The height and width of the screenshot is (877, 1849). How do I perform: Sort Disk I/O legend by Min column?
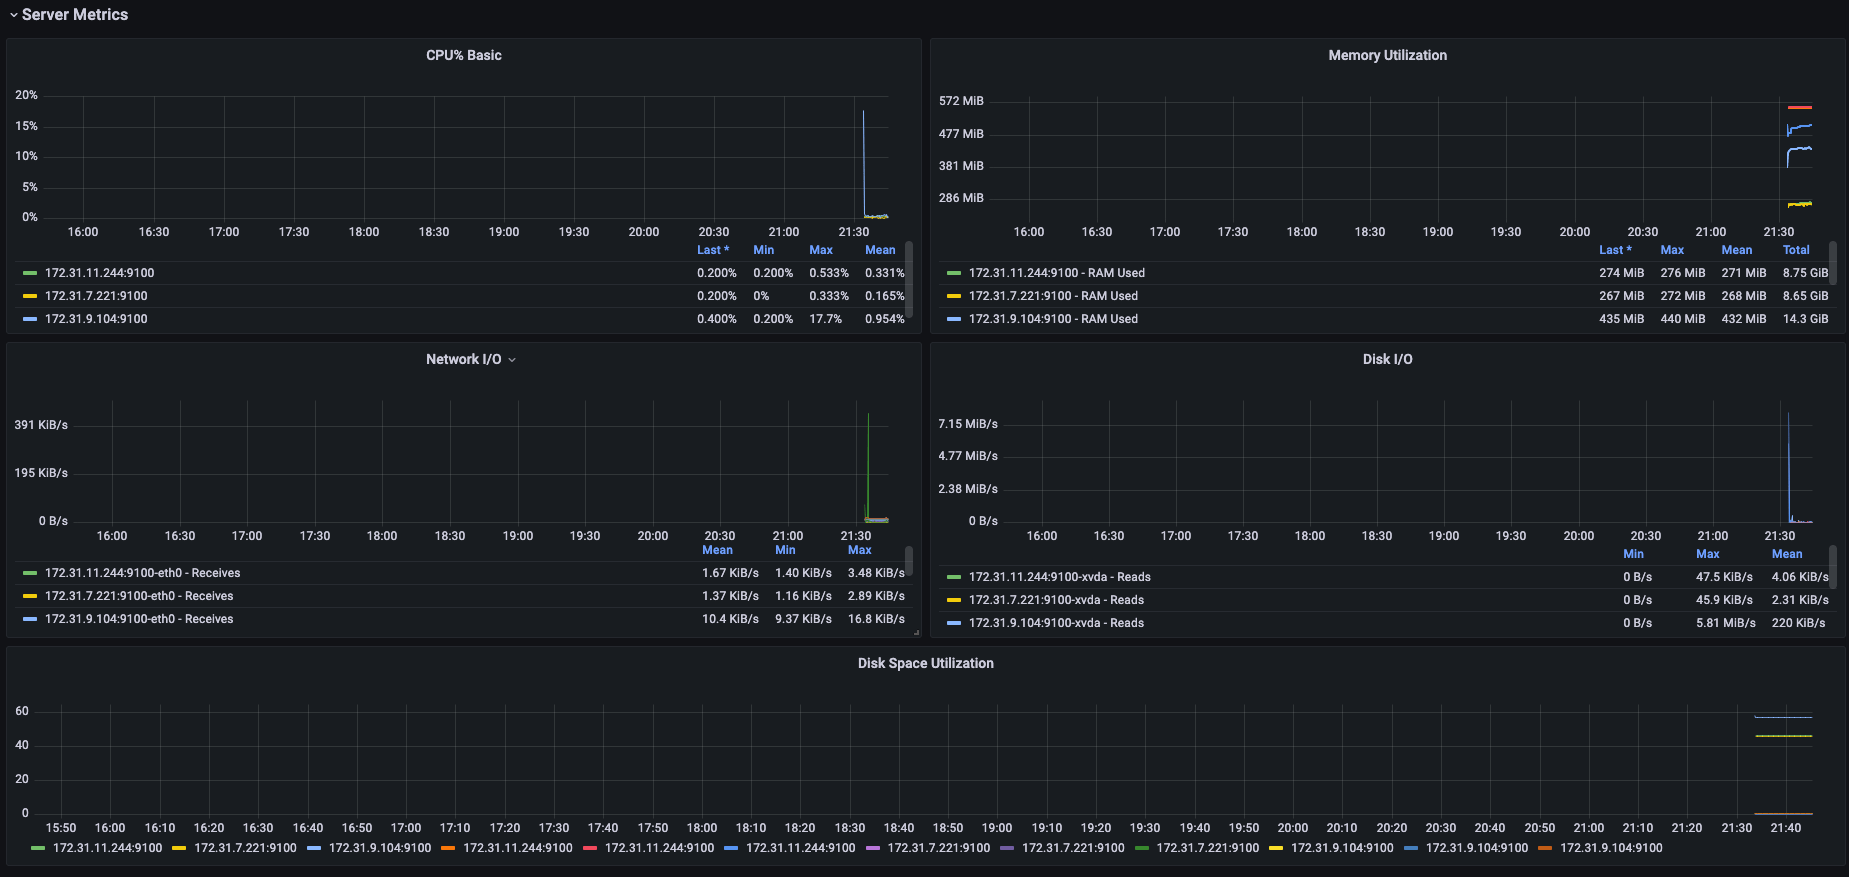pyautogui.click(x=1633, y=554)
